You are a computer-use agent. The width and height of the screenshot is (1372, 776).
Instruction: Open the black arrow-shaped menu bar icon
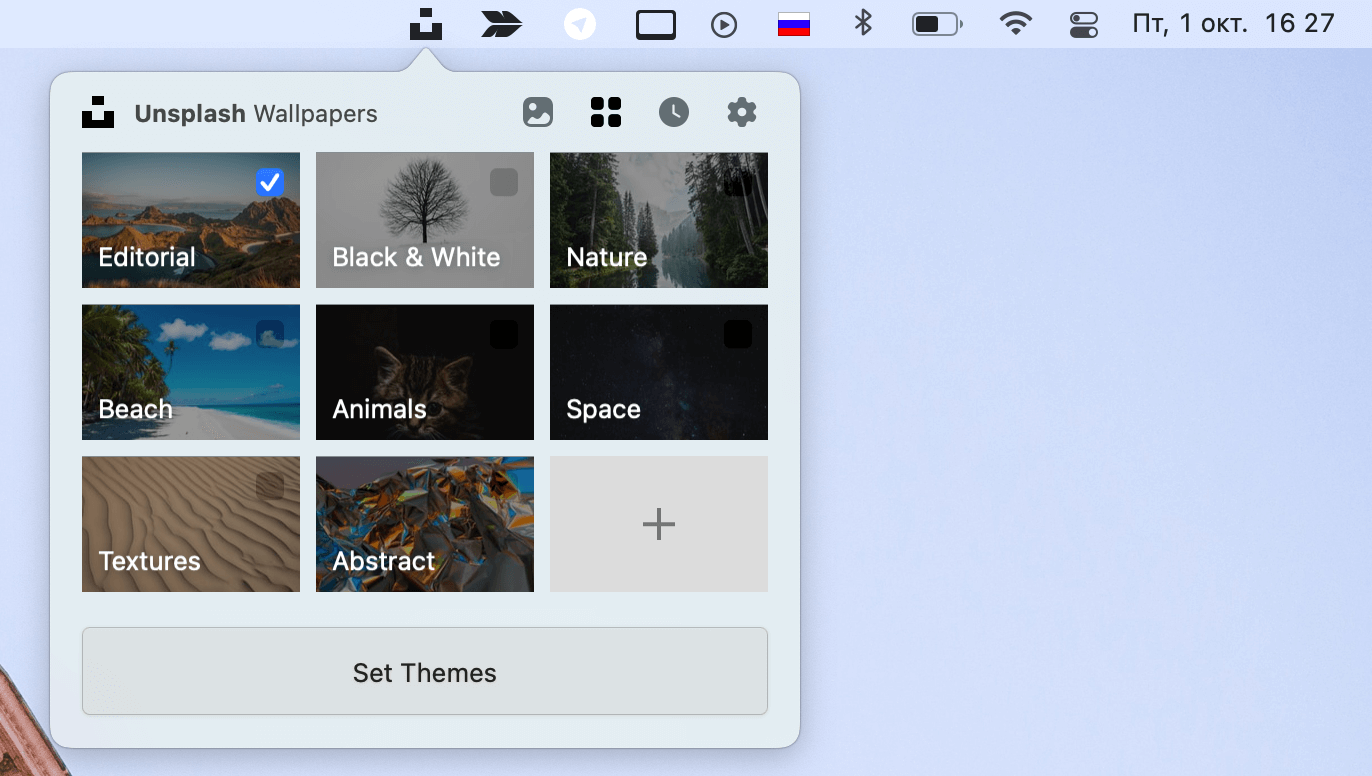pyautogui.click(x=502, y=24)
